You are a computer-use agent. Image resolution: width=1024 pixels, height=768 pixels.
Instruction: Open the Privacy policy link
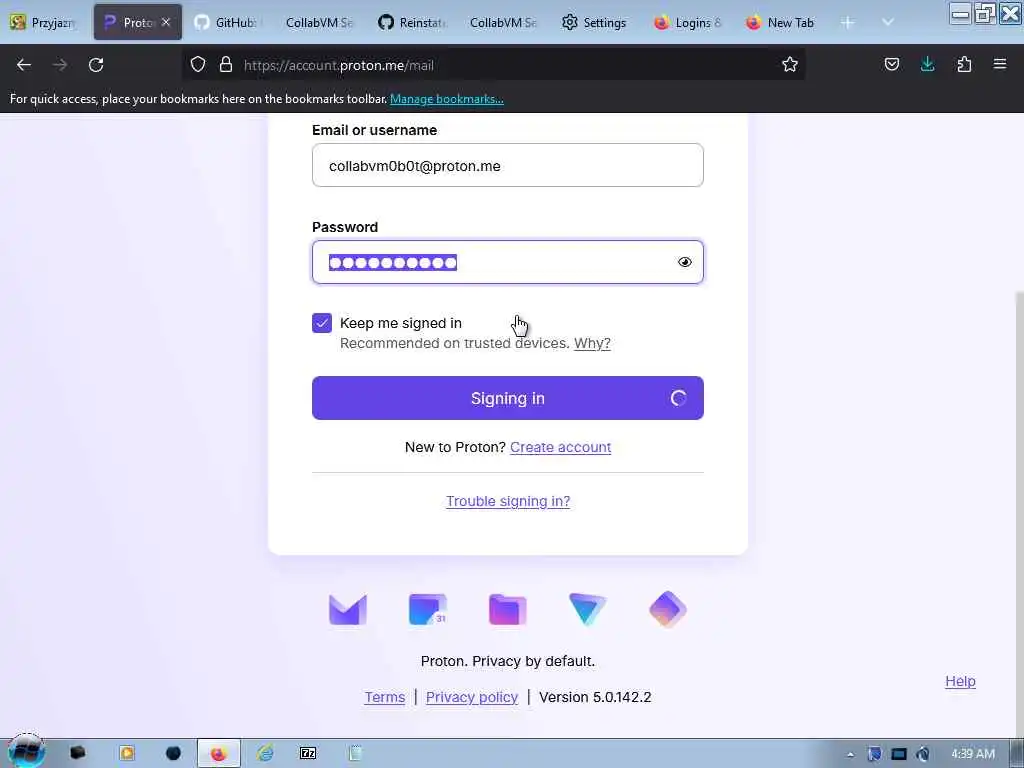pyautogui.click(x=472, y=697)
